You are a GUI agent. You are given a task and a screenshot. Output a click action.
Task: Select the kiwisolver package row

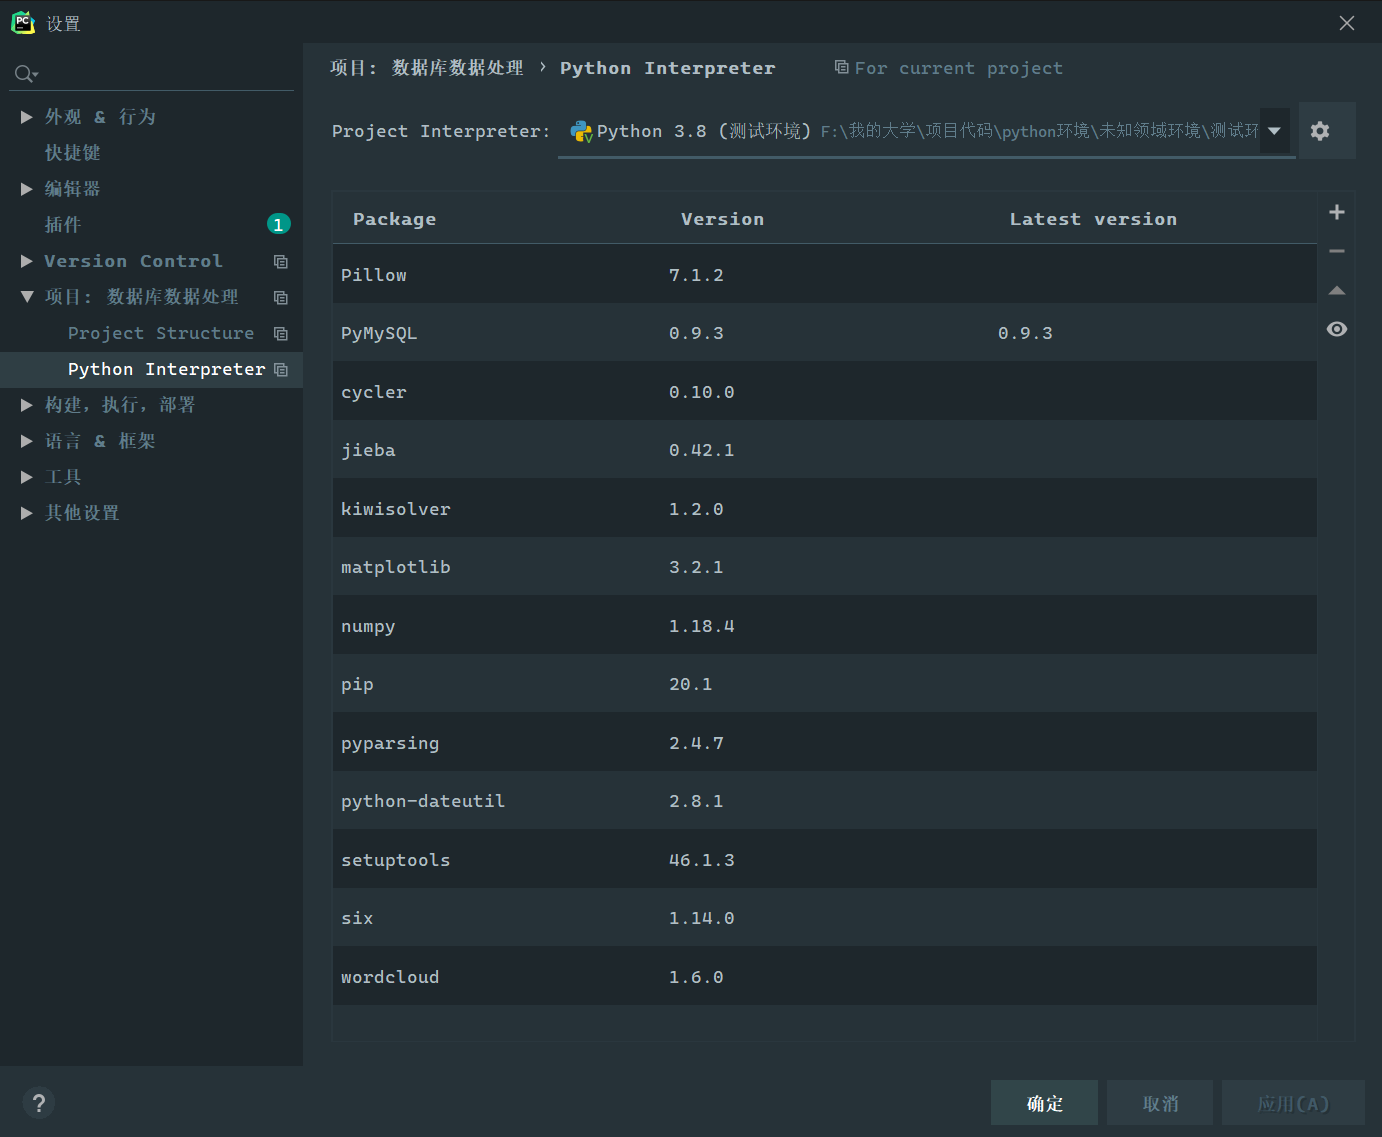coord(824,508)
